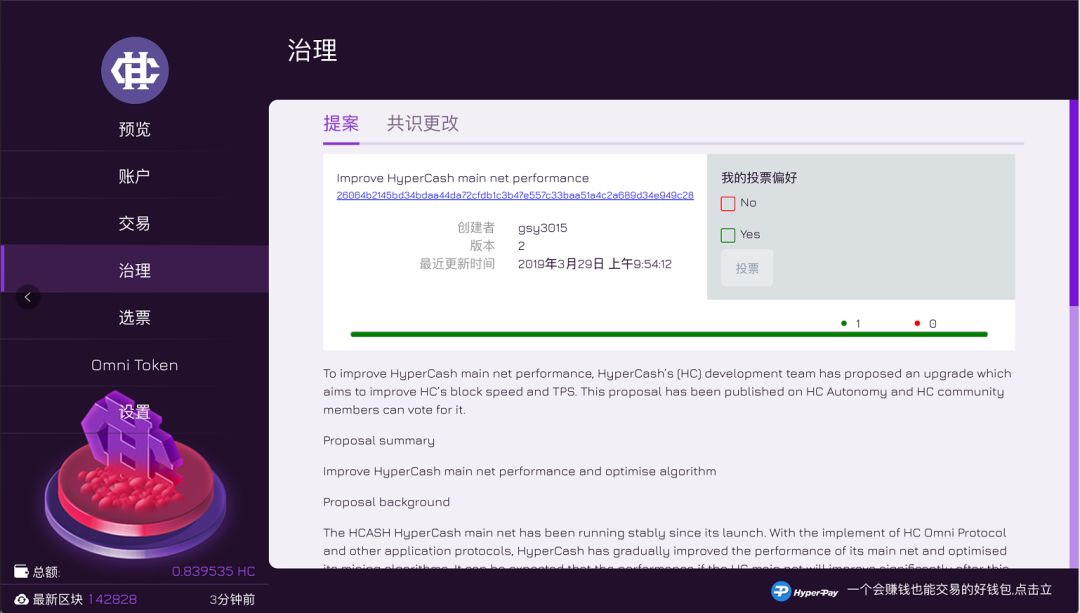Click the 3D HC coin illustration
The image size is (1080, 613).
pyautogui.click(x=134, y=475)
